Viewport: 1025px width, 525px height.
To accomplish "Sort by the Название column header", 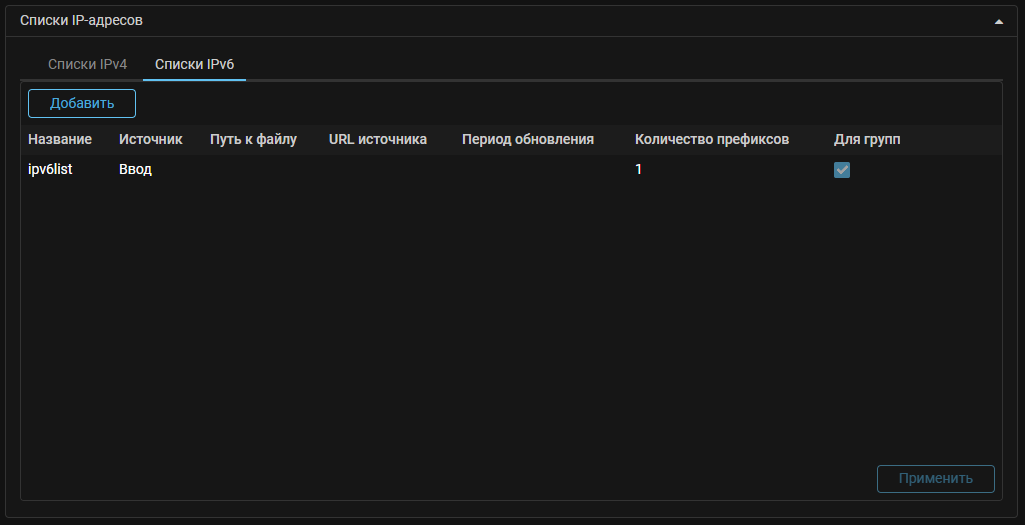I will (60, 139).
